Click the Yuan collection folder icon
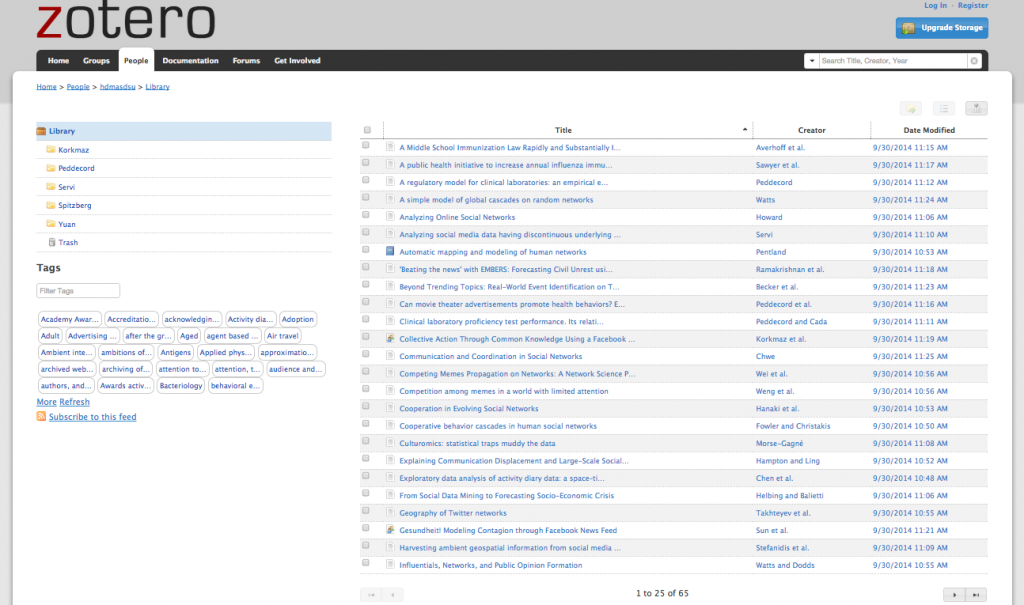The height and width of the screenshot is (605, 1024). pos(51,223)
